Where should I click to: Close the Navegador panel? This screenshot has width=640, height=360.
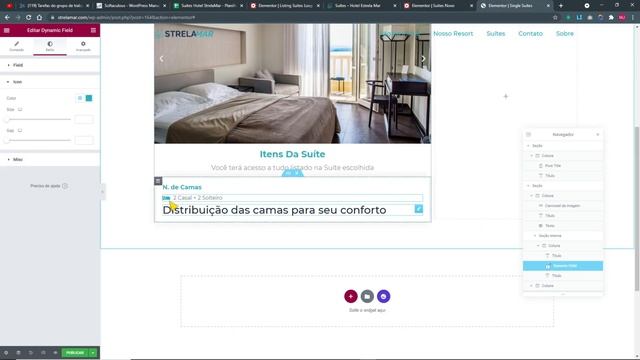[598, 134]
